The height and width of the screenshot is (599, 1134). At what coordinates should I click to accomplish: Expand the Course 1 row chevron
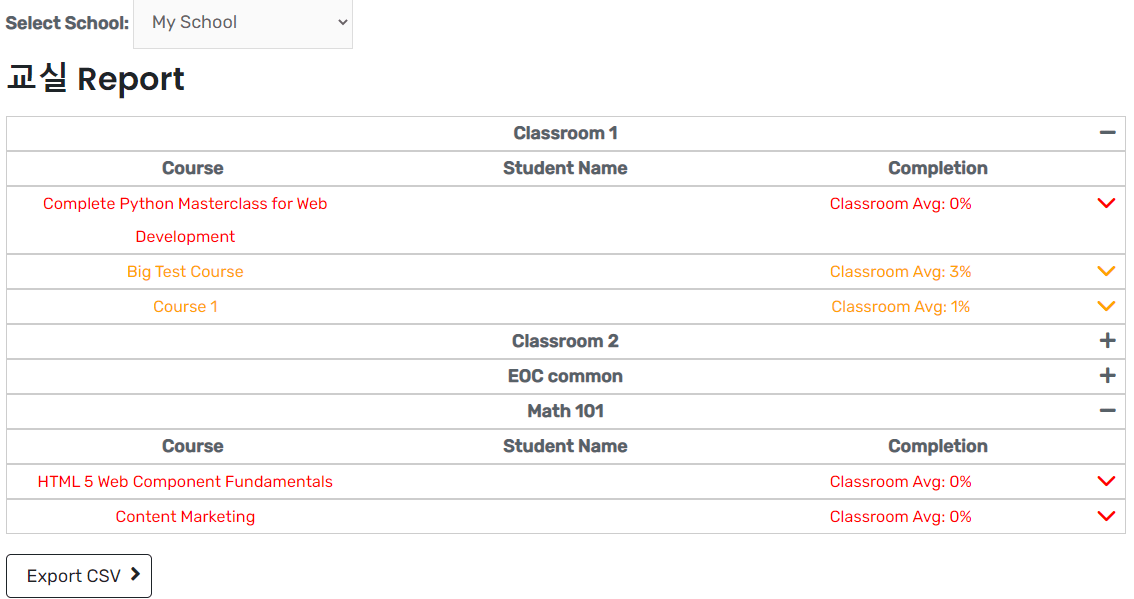coord(1105,306)
